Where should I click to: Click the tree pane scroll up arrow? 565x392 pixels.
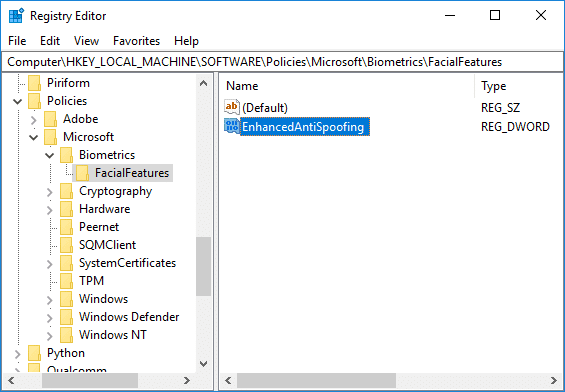[204, 83]
